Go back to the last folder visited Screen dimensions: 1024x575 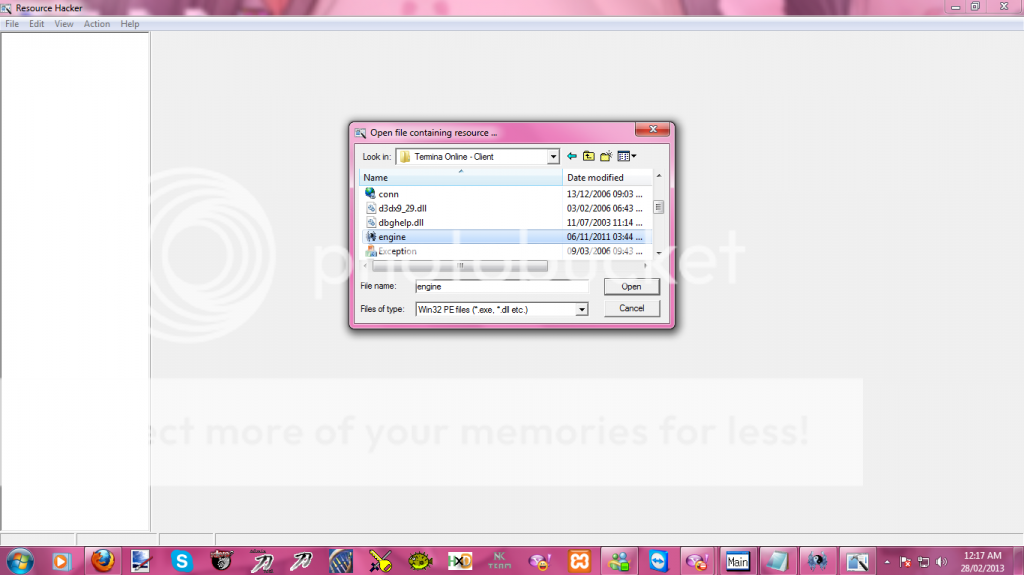pos(572,156)
